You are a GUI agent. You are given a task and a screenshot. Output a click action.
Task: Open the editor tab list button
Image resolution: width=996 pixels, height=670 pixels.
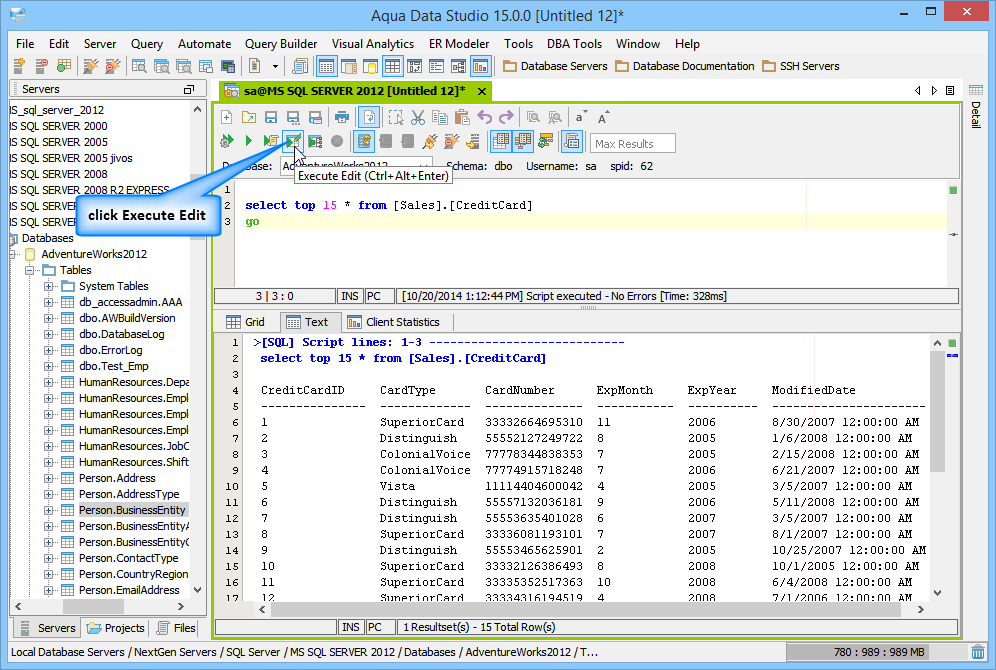click(950, 91)
